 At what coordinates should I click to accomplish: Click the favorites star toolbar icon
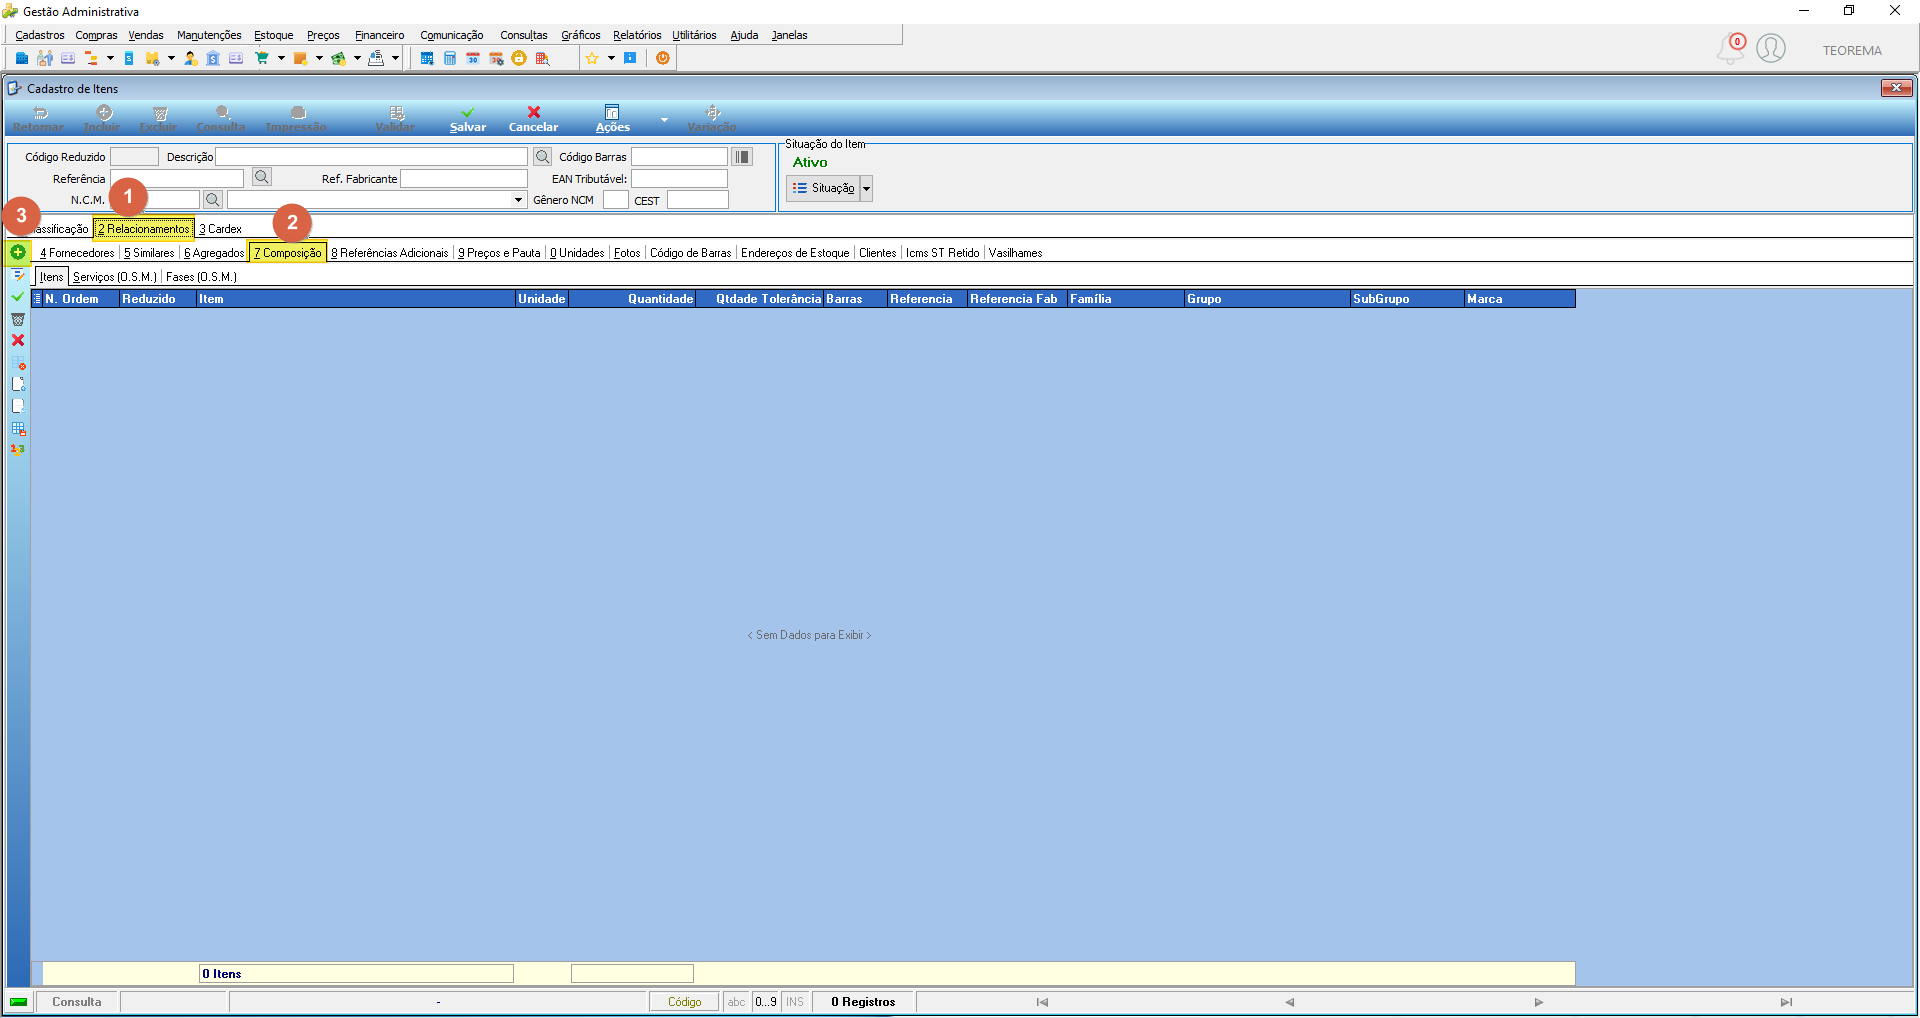point(592,58)
